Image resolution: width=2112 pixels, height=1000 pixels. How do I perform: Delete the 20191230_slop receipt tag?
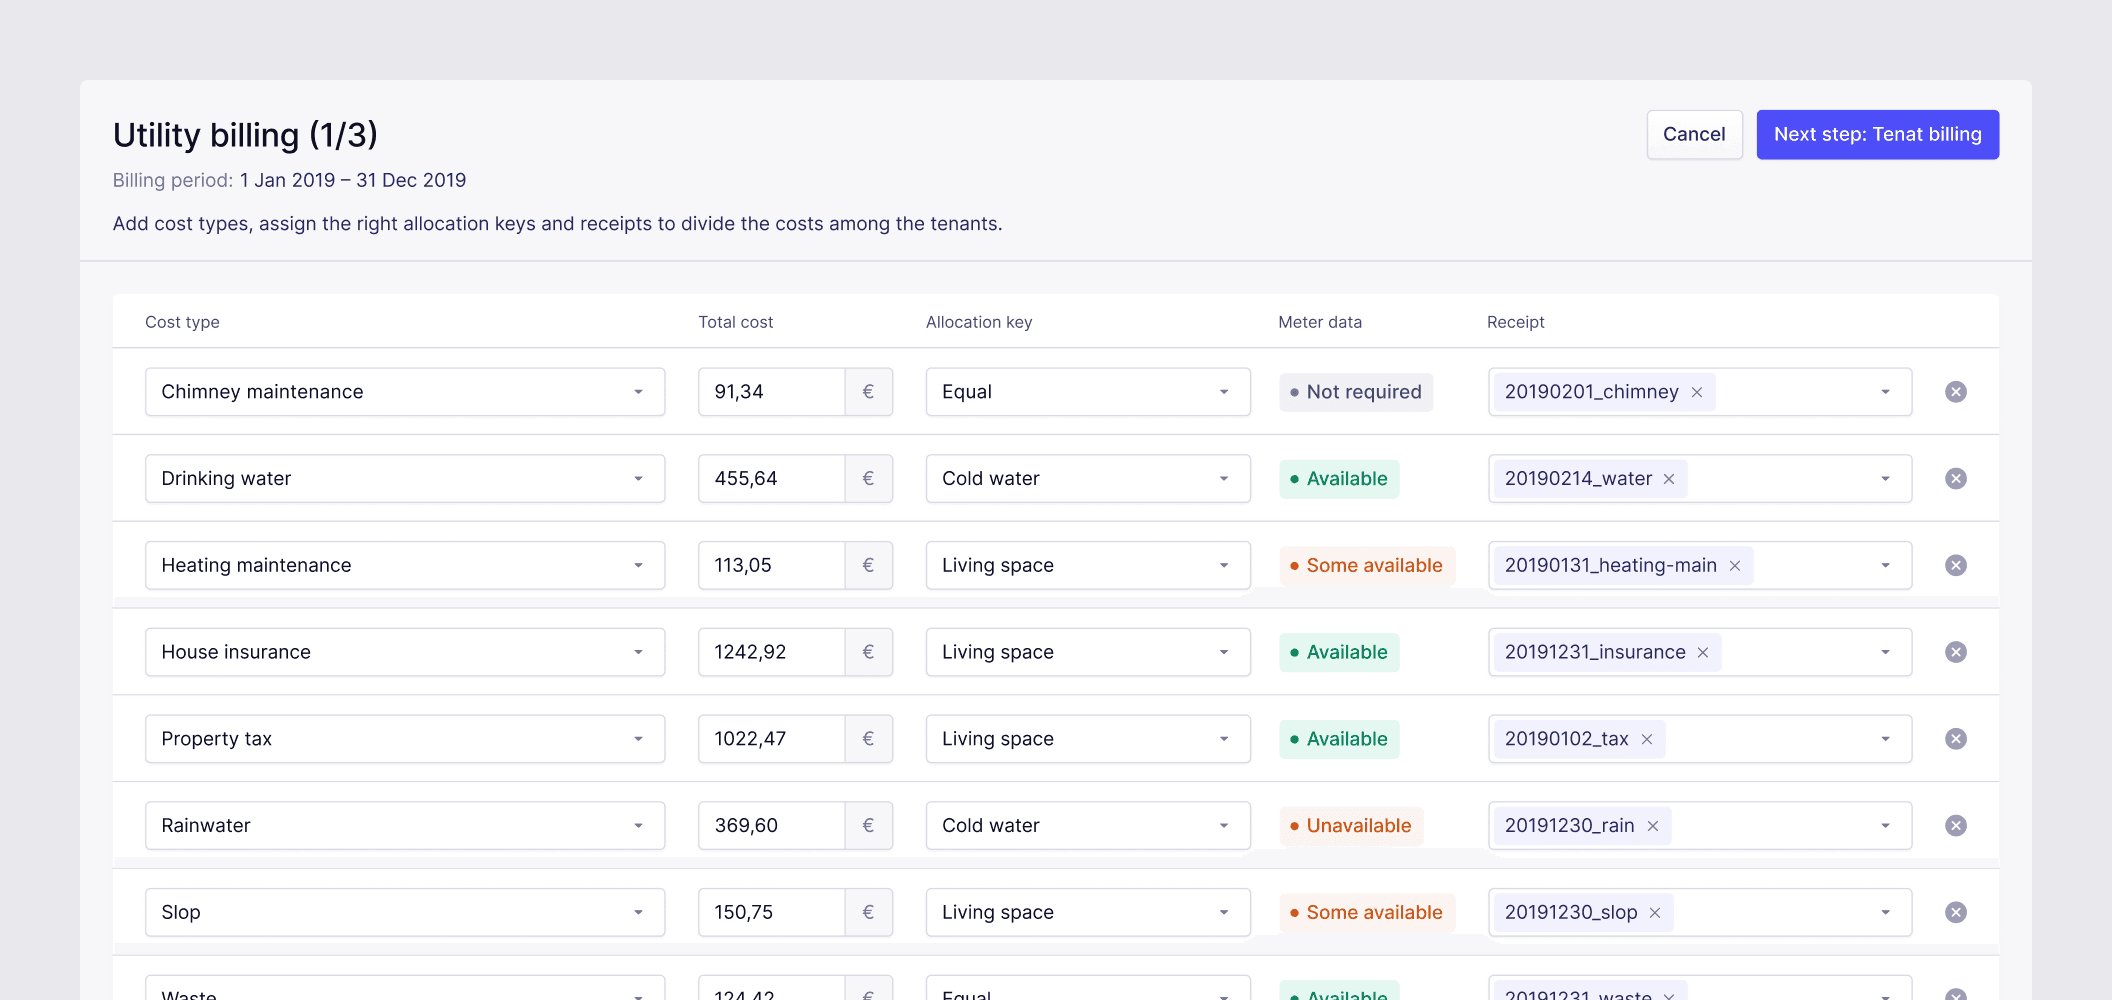[1655, 912]
